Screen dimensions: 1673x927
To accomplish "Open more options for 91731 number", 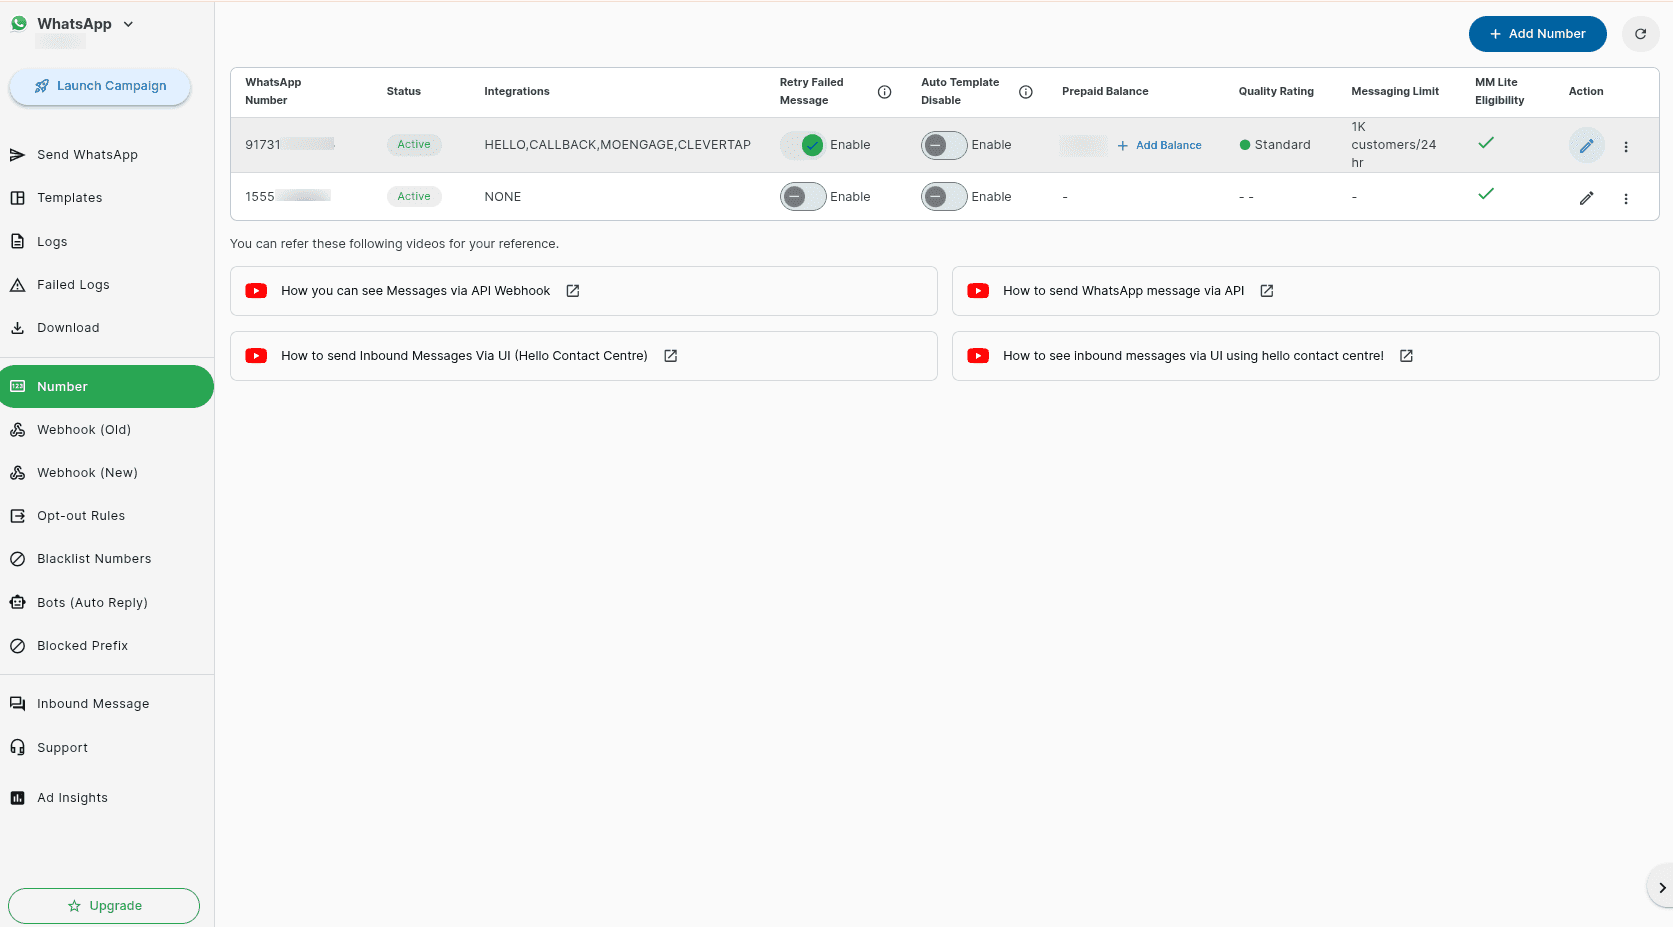I will point(1626,147).
